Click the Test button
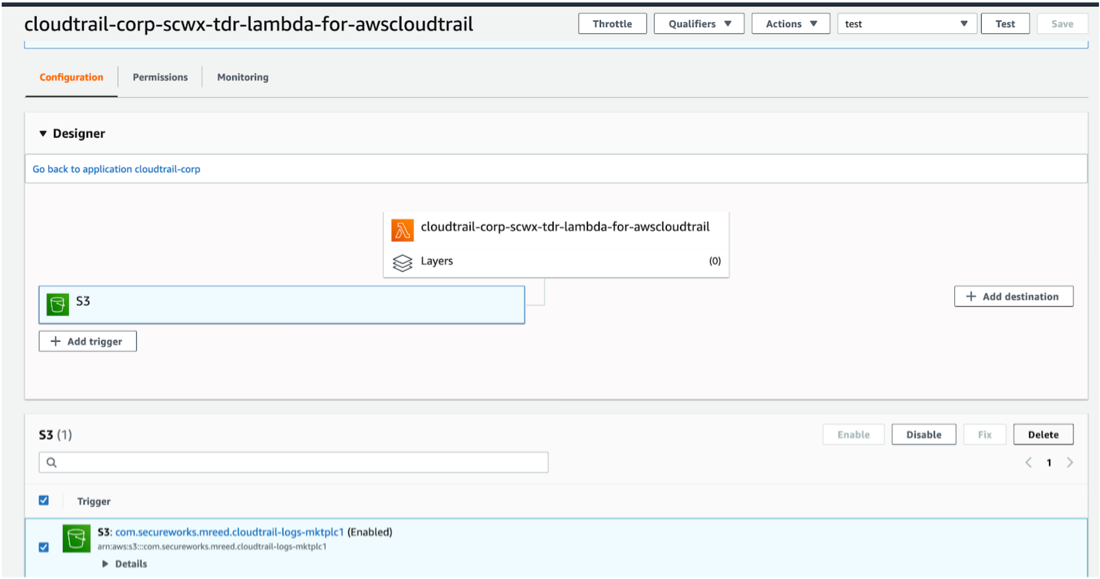1100x579 pixels. (x=1005, y=24)
